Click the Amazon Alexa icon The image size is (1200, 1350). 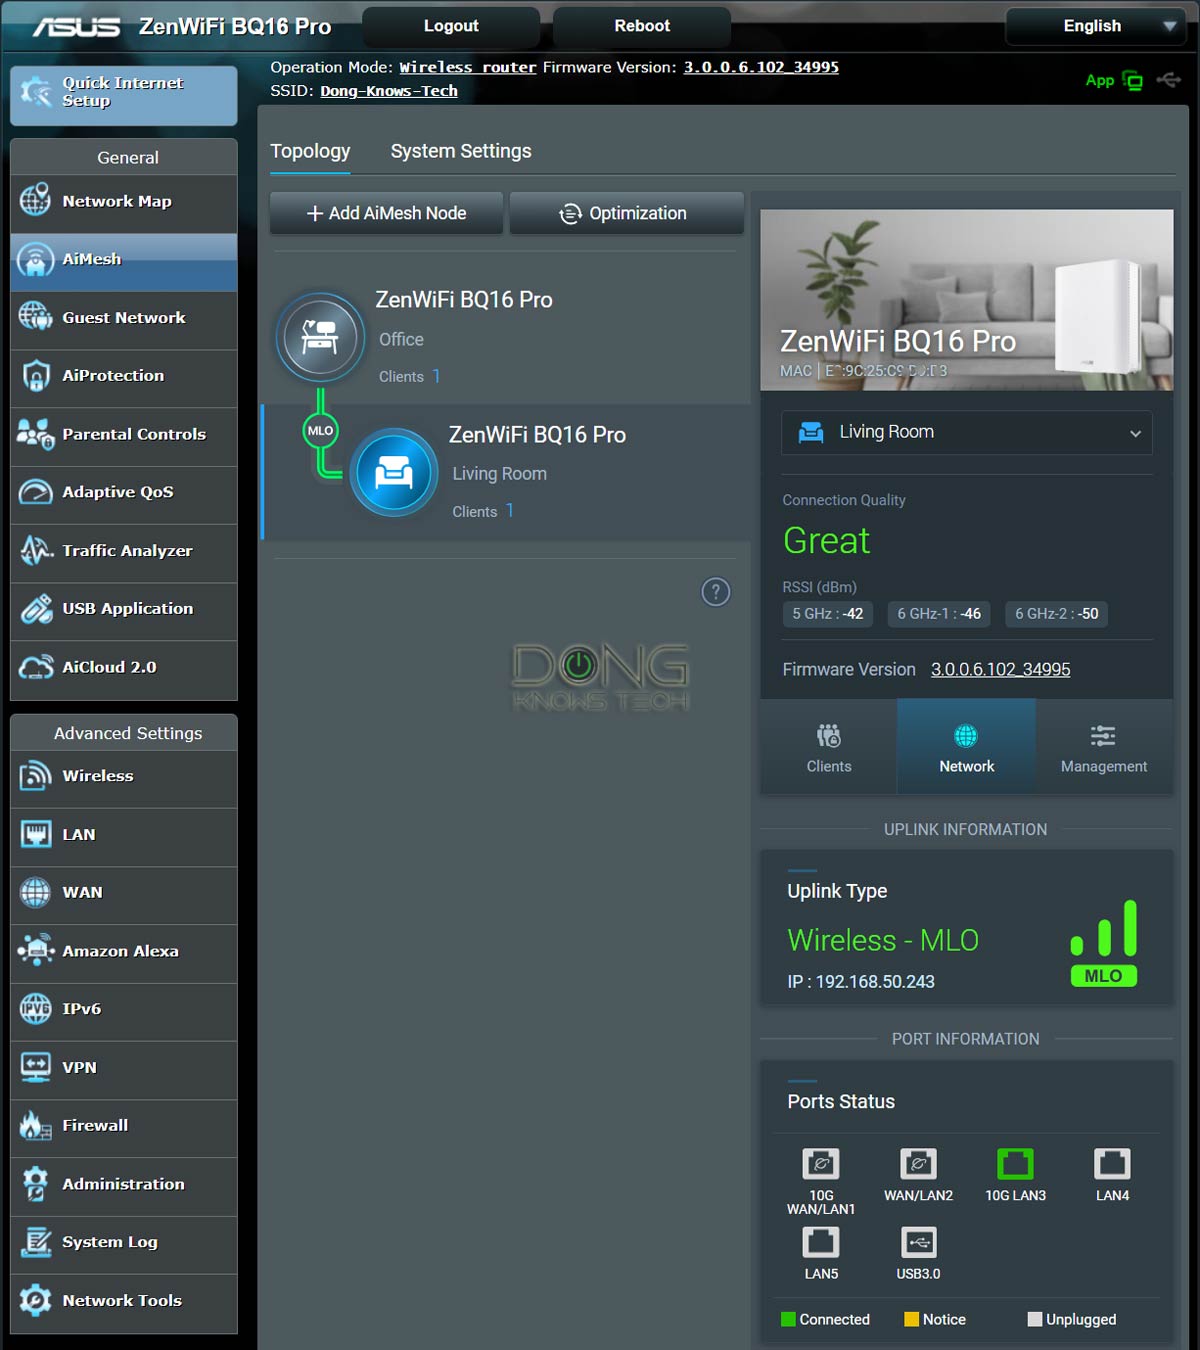click(x=35, y=950)
